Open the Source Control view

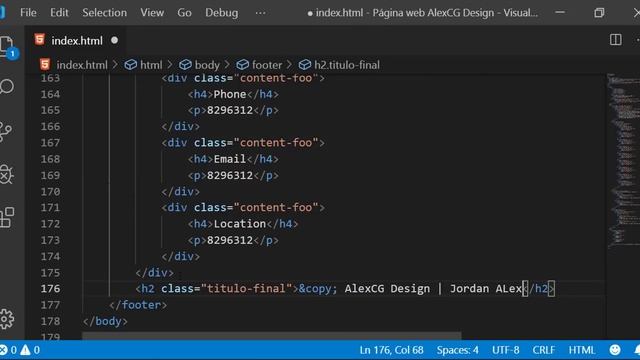pos(6,131)
